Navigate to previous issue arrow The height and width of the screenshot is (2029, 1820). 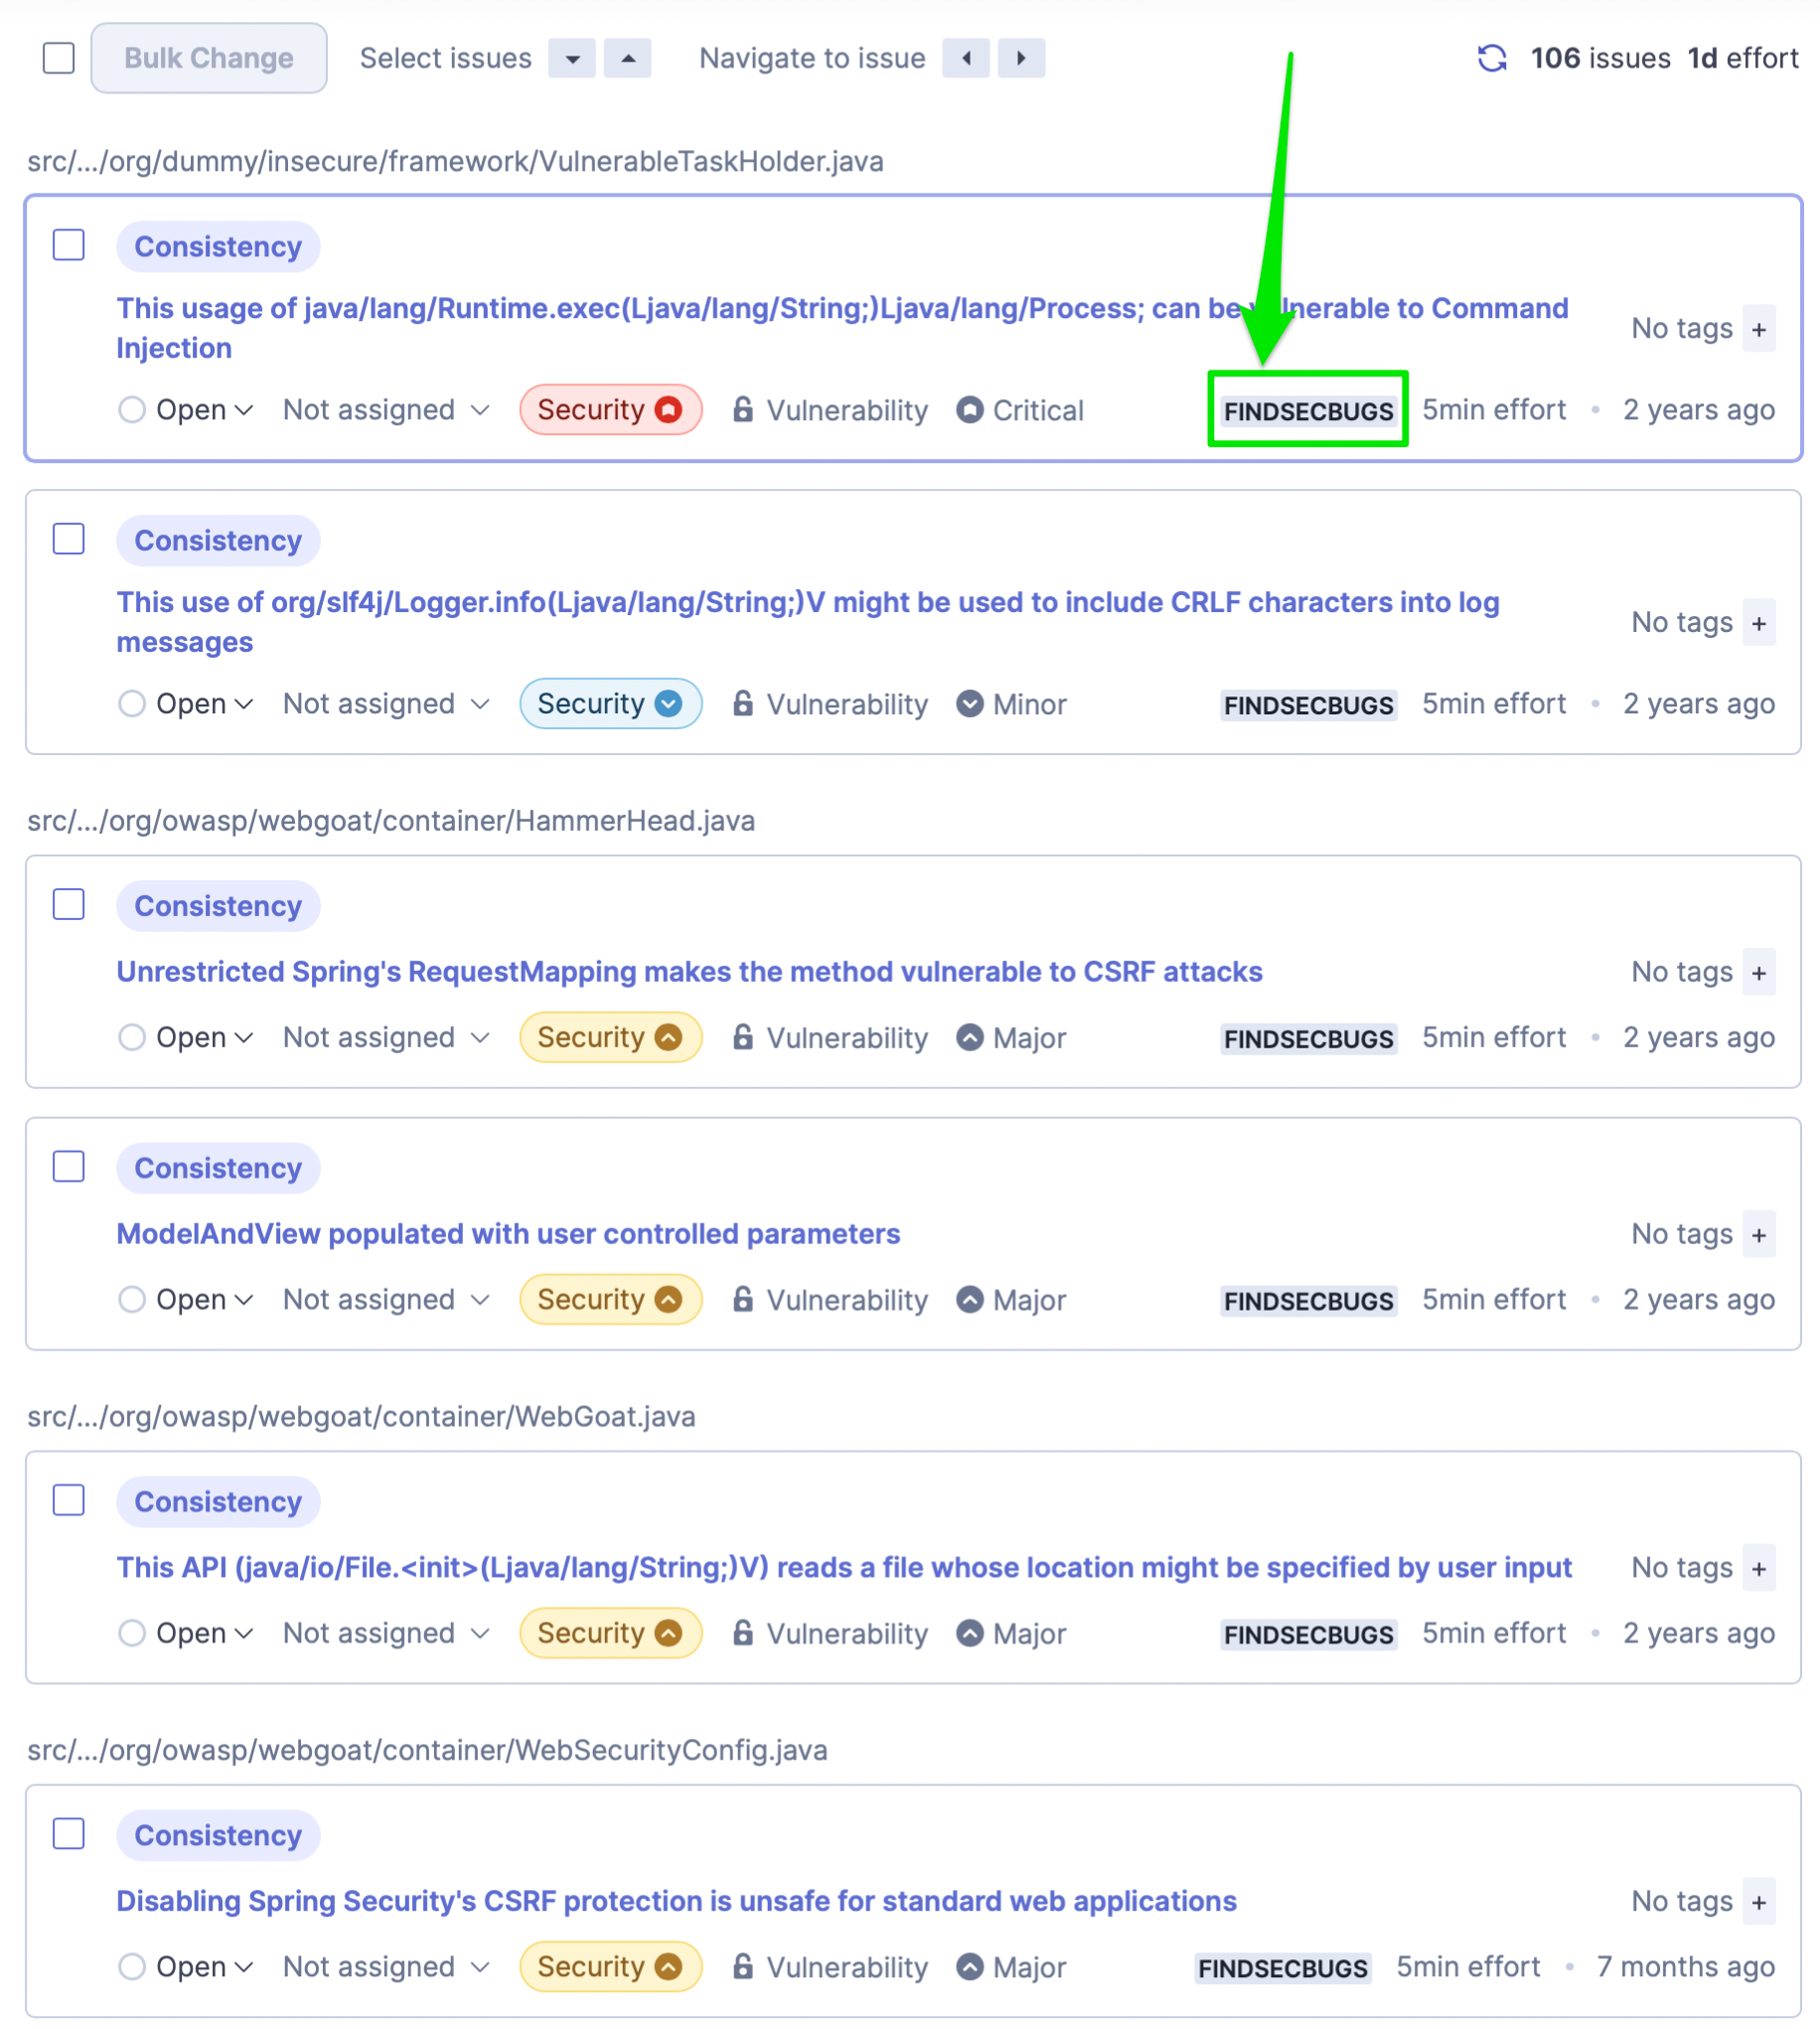coord(965,58)
